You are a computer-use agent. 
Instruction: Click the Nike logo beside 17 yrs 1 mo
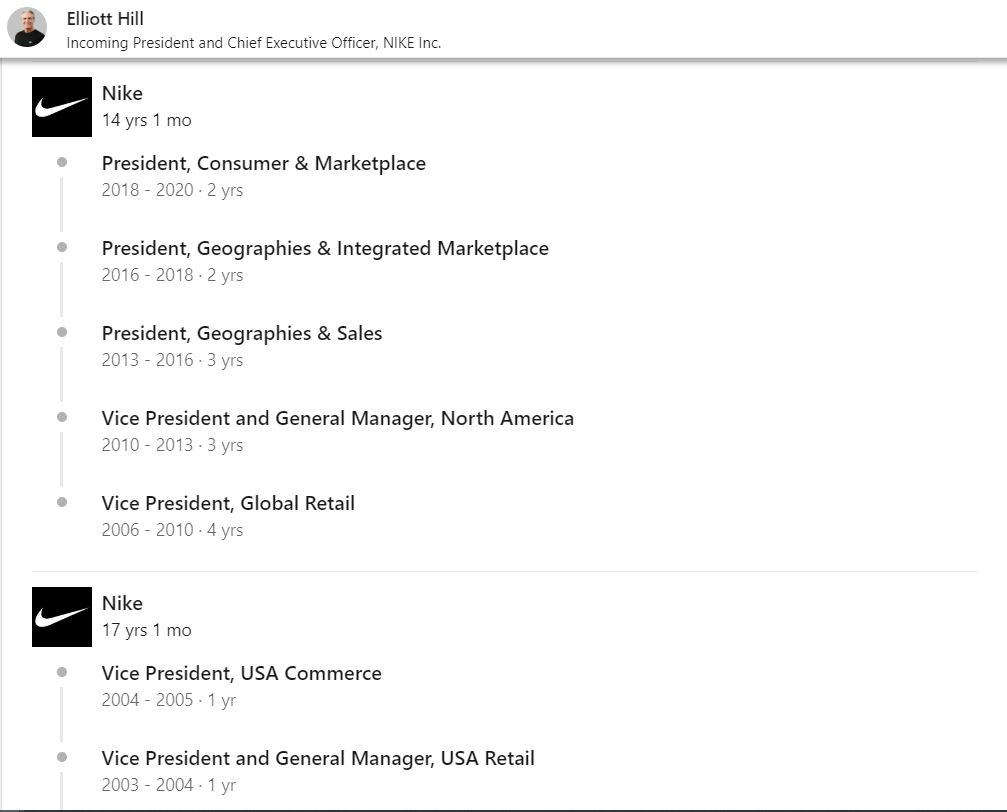(62, 617)
